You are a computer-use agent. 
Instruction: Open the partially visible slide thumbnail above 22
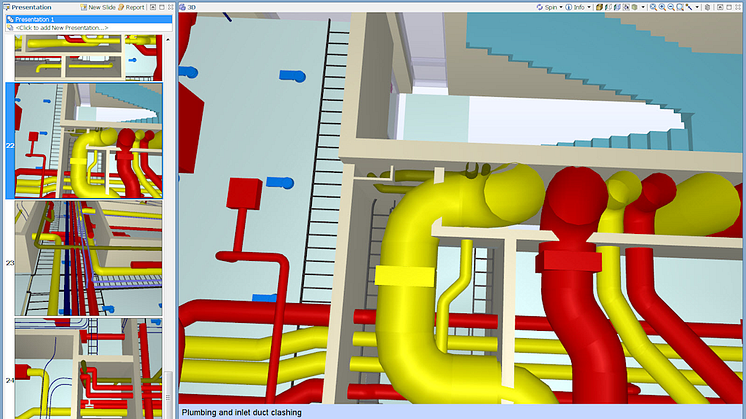[88, 57]
